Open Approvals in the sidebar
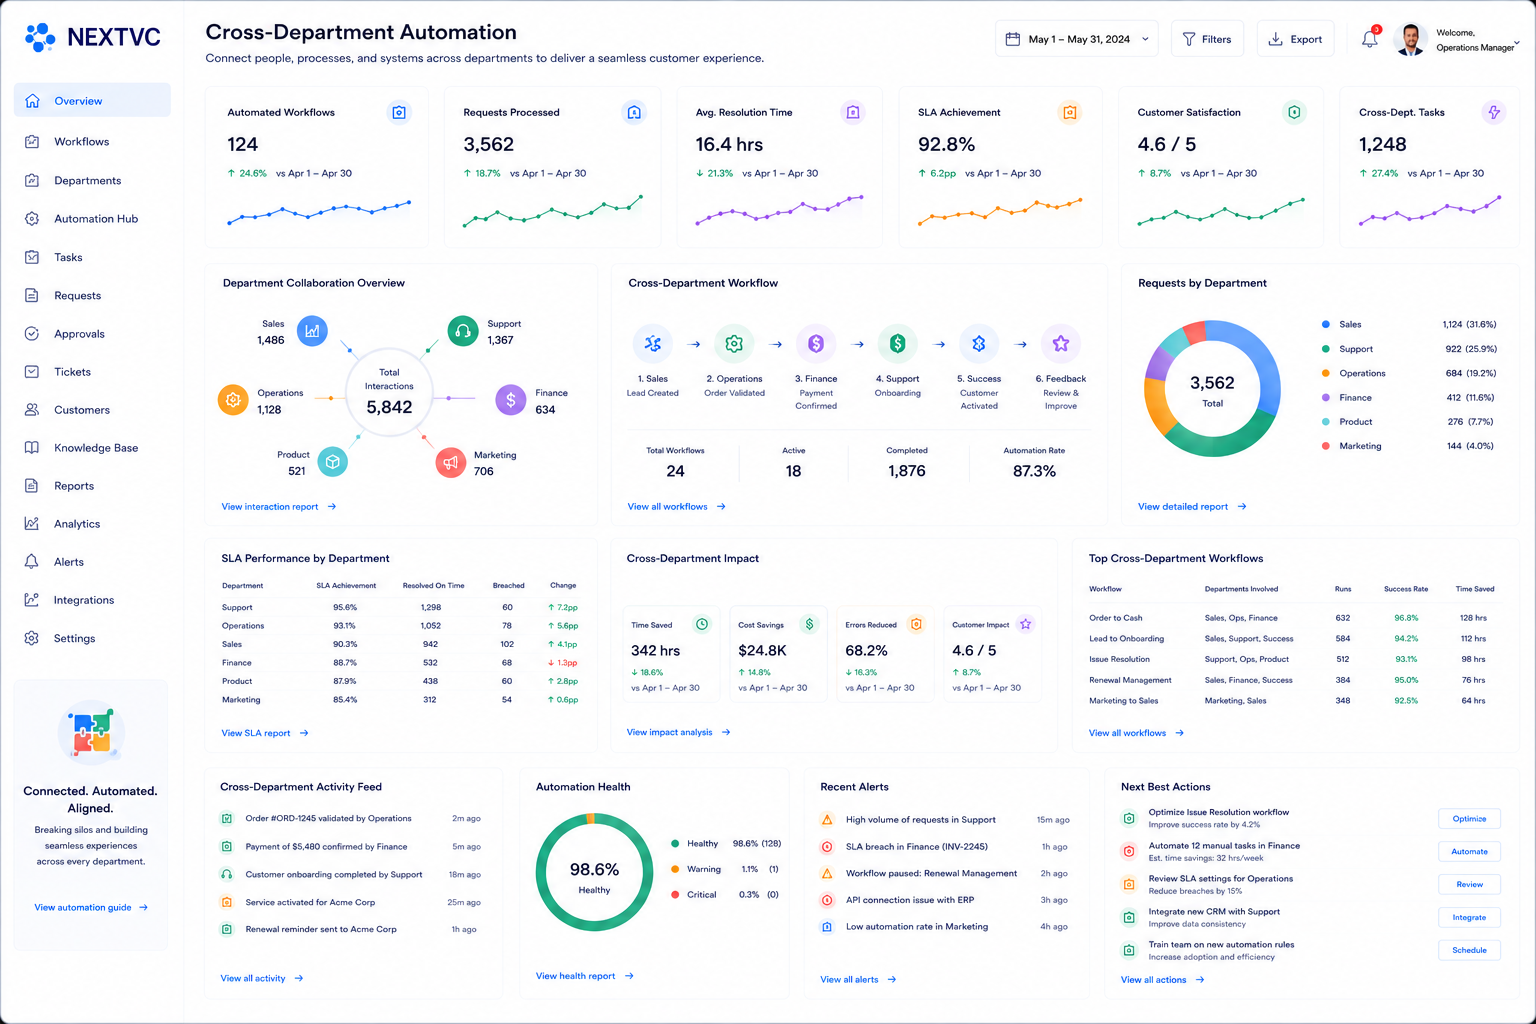 [92, 334]
